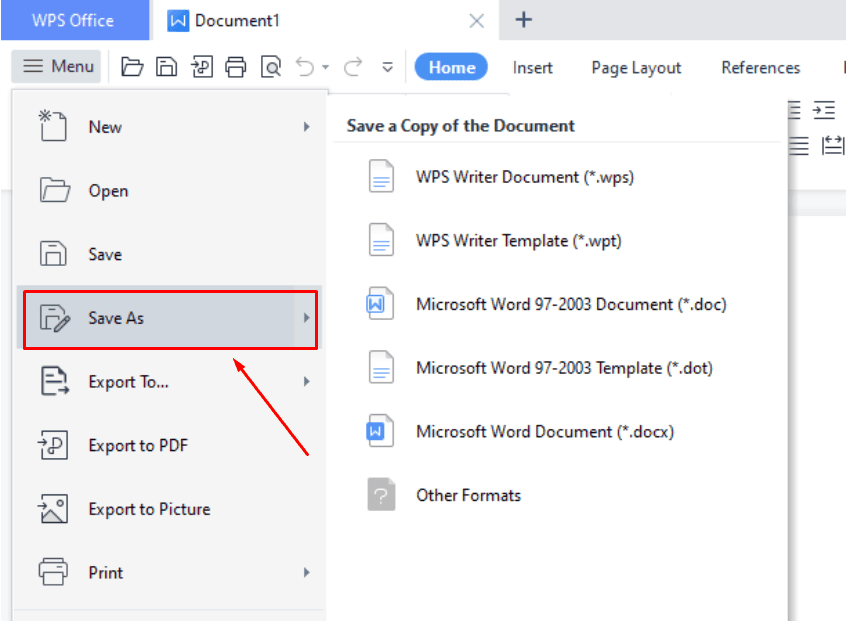The height and width of the screenshot is (621, 848).
Task: Choose Export To... from the menu
Action: point(169,381)
